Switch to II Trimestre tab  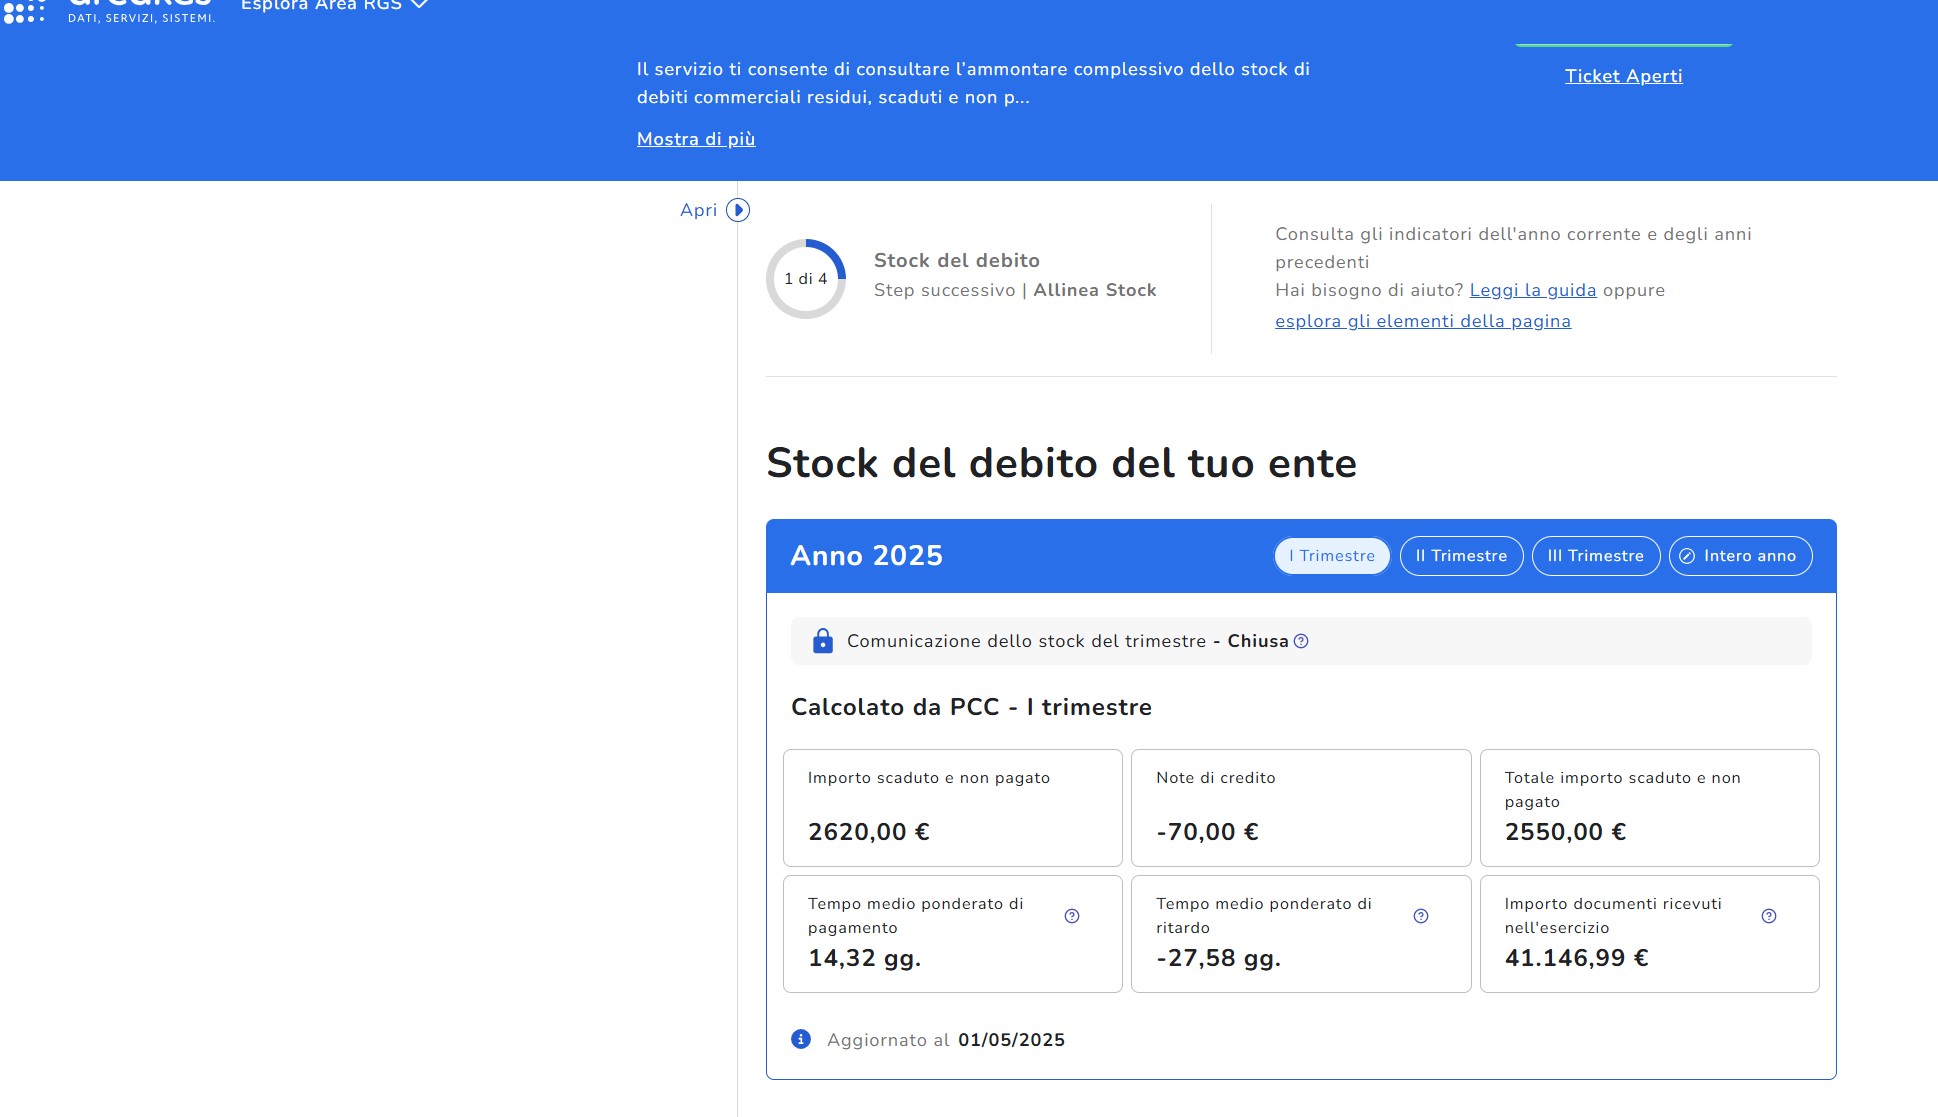tap(1461, 556)
